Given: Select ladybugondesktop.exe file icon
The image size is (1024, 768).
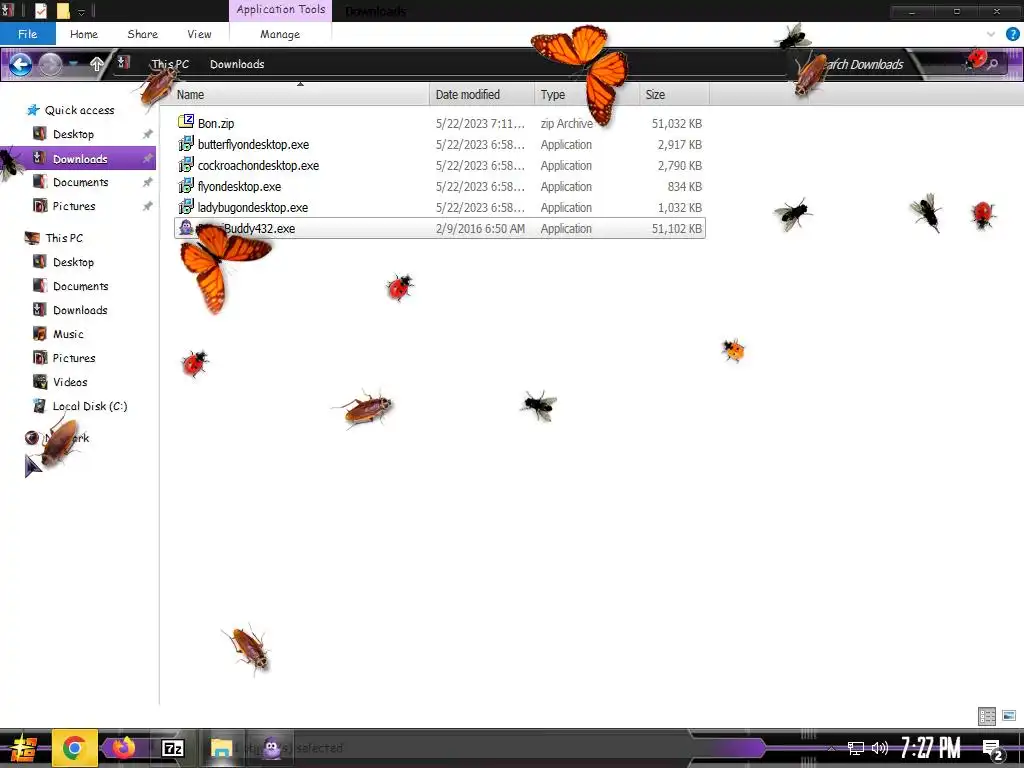Looking at the screenshot, I should point(186,207).
